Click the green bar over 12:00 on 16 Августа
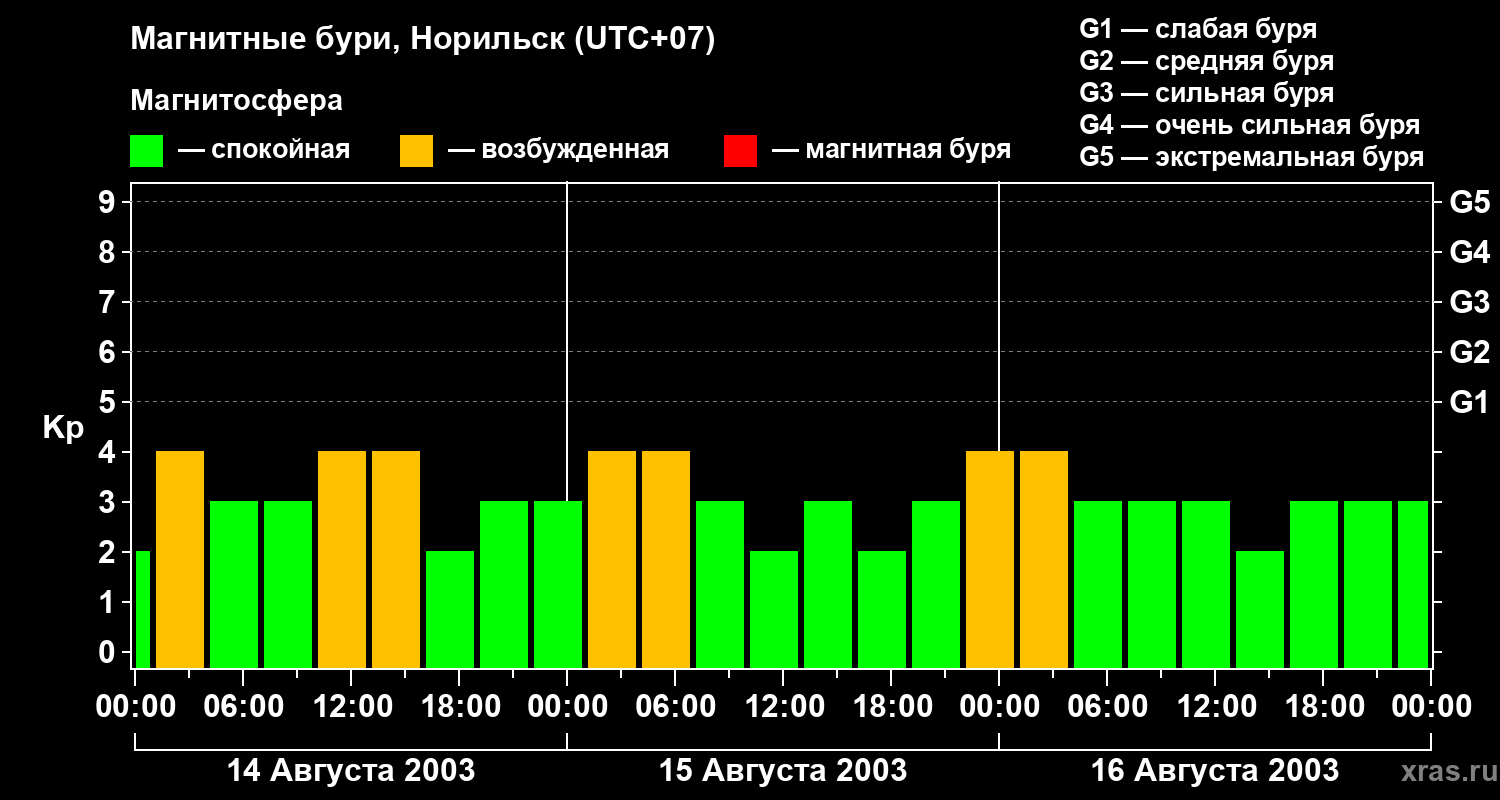 pyautogui.click(x=1206, y=584)
